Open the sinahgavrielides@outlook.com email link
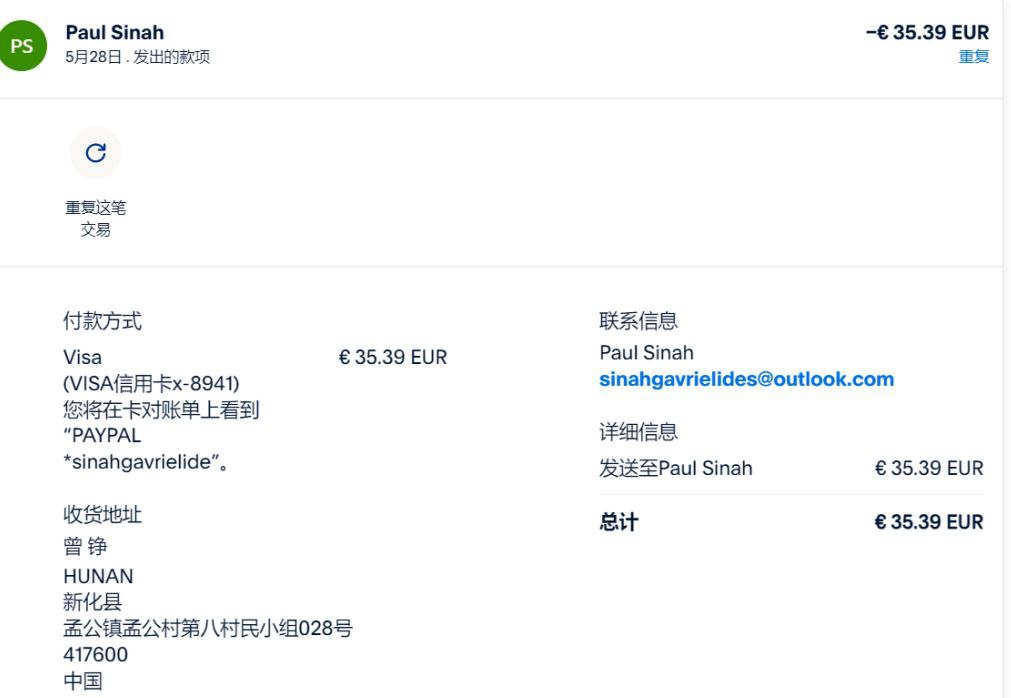 pos(746,379)
